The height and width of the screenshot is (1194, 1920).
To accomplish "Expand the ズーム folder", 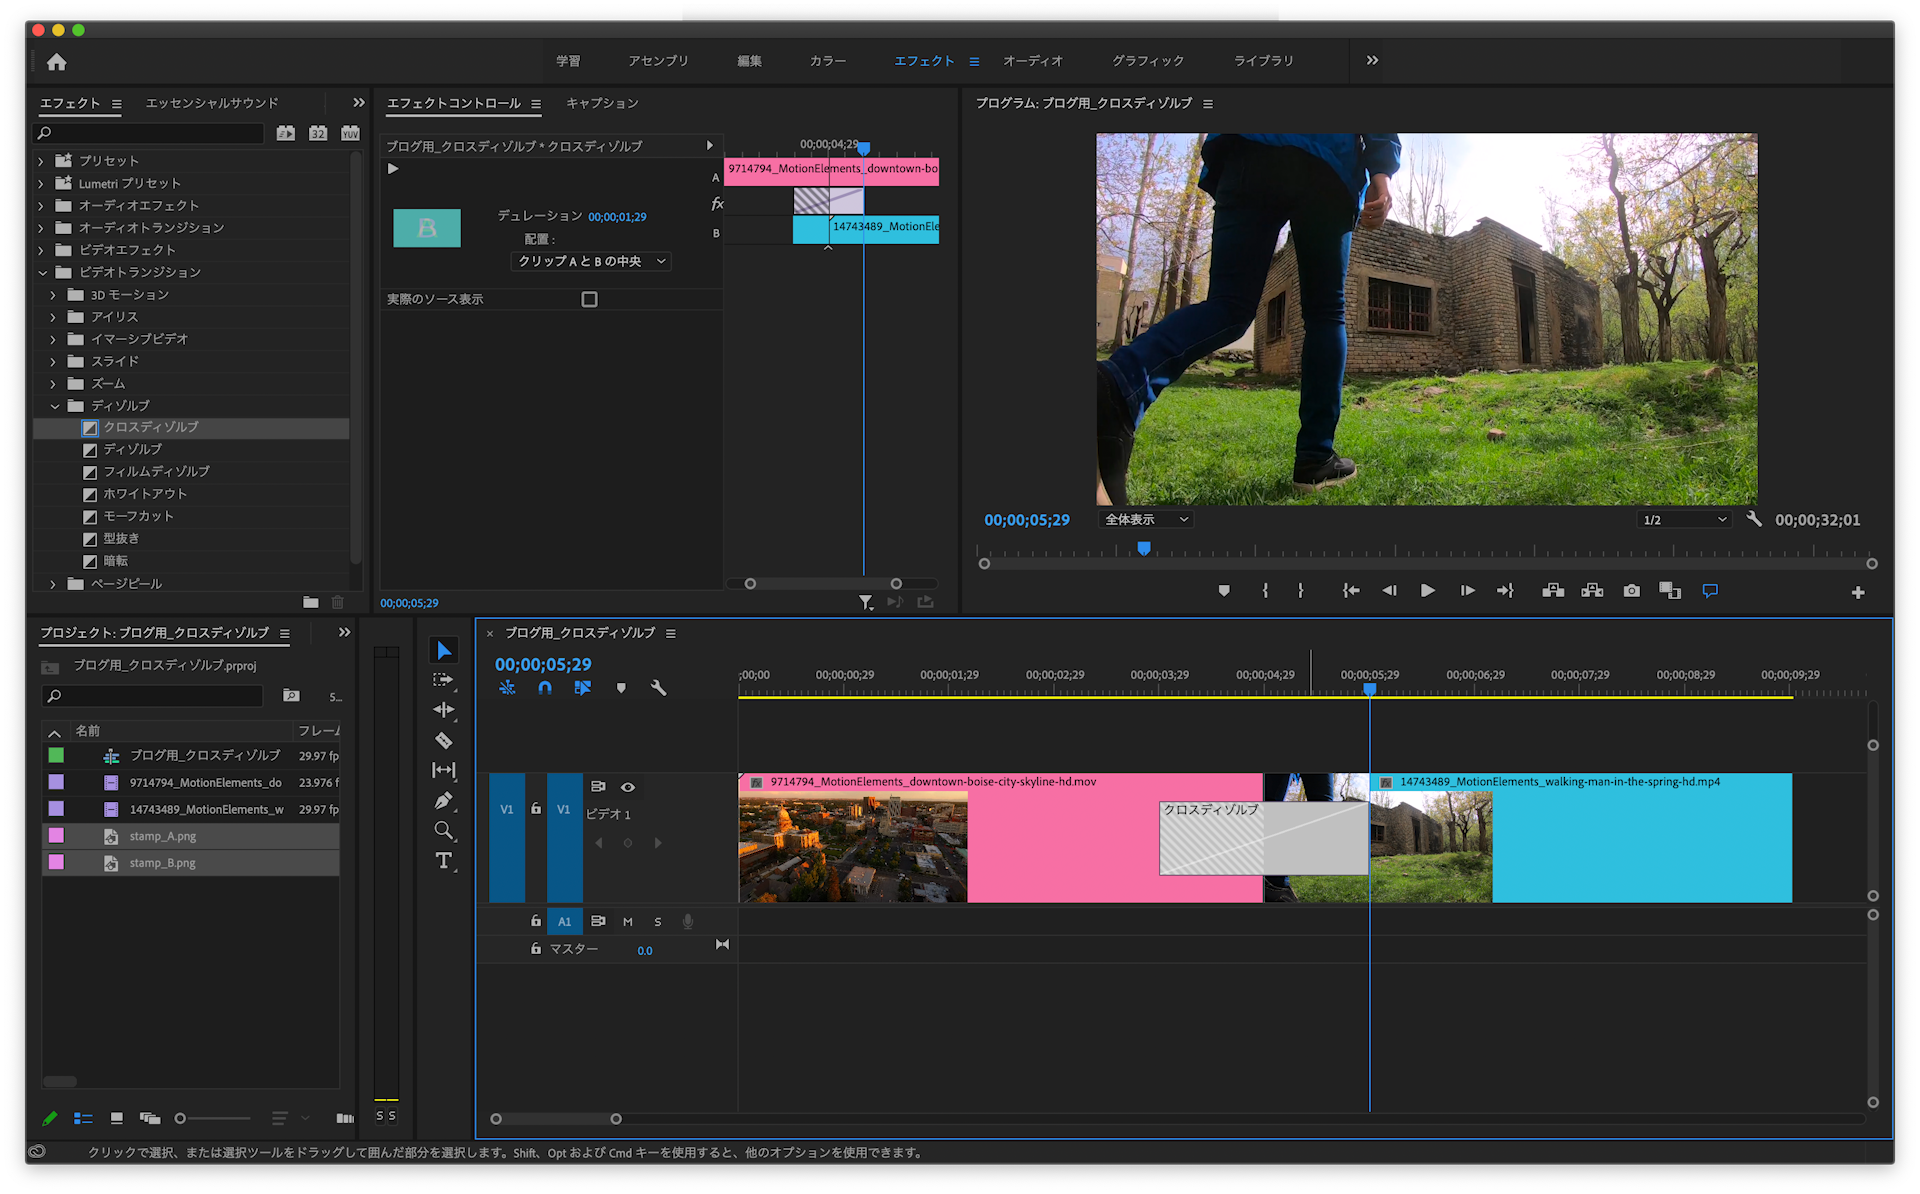I will coord(53,384).
